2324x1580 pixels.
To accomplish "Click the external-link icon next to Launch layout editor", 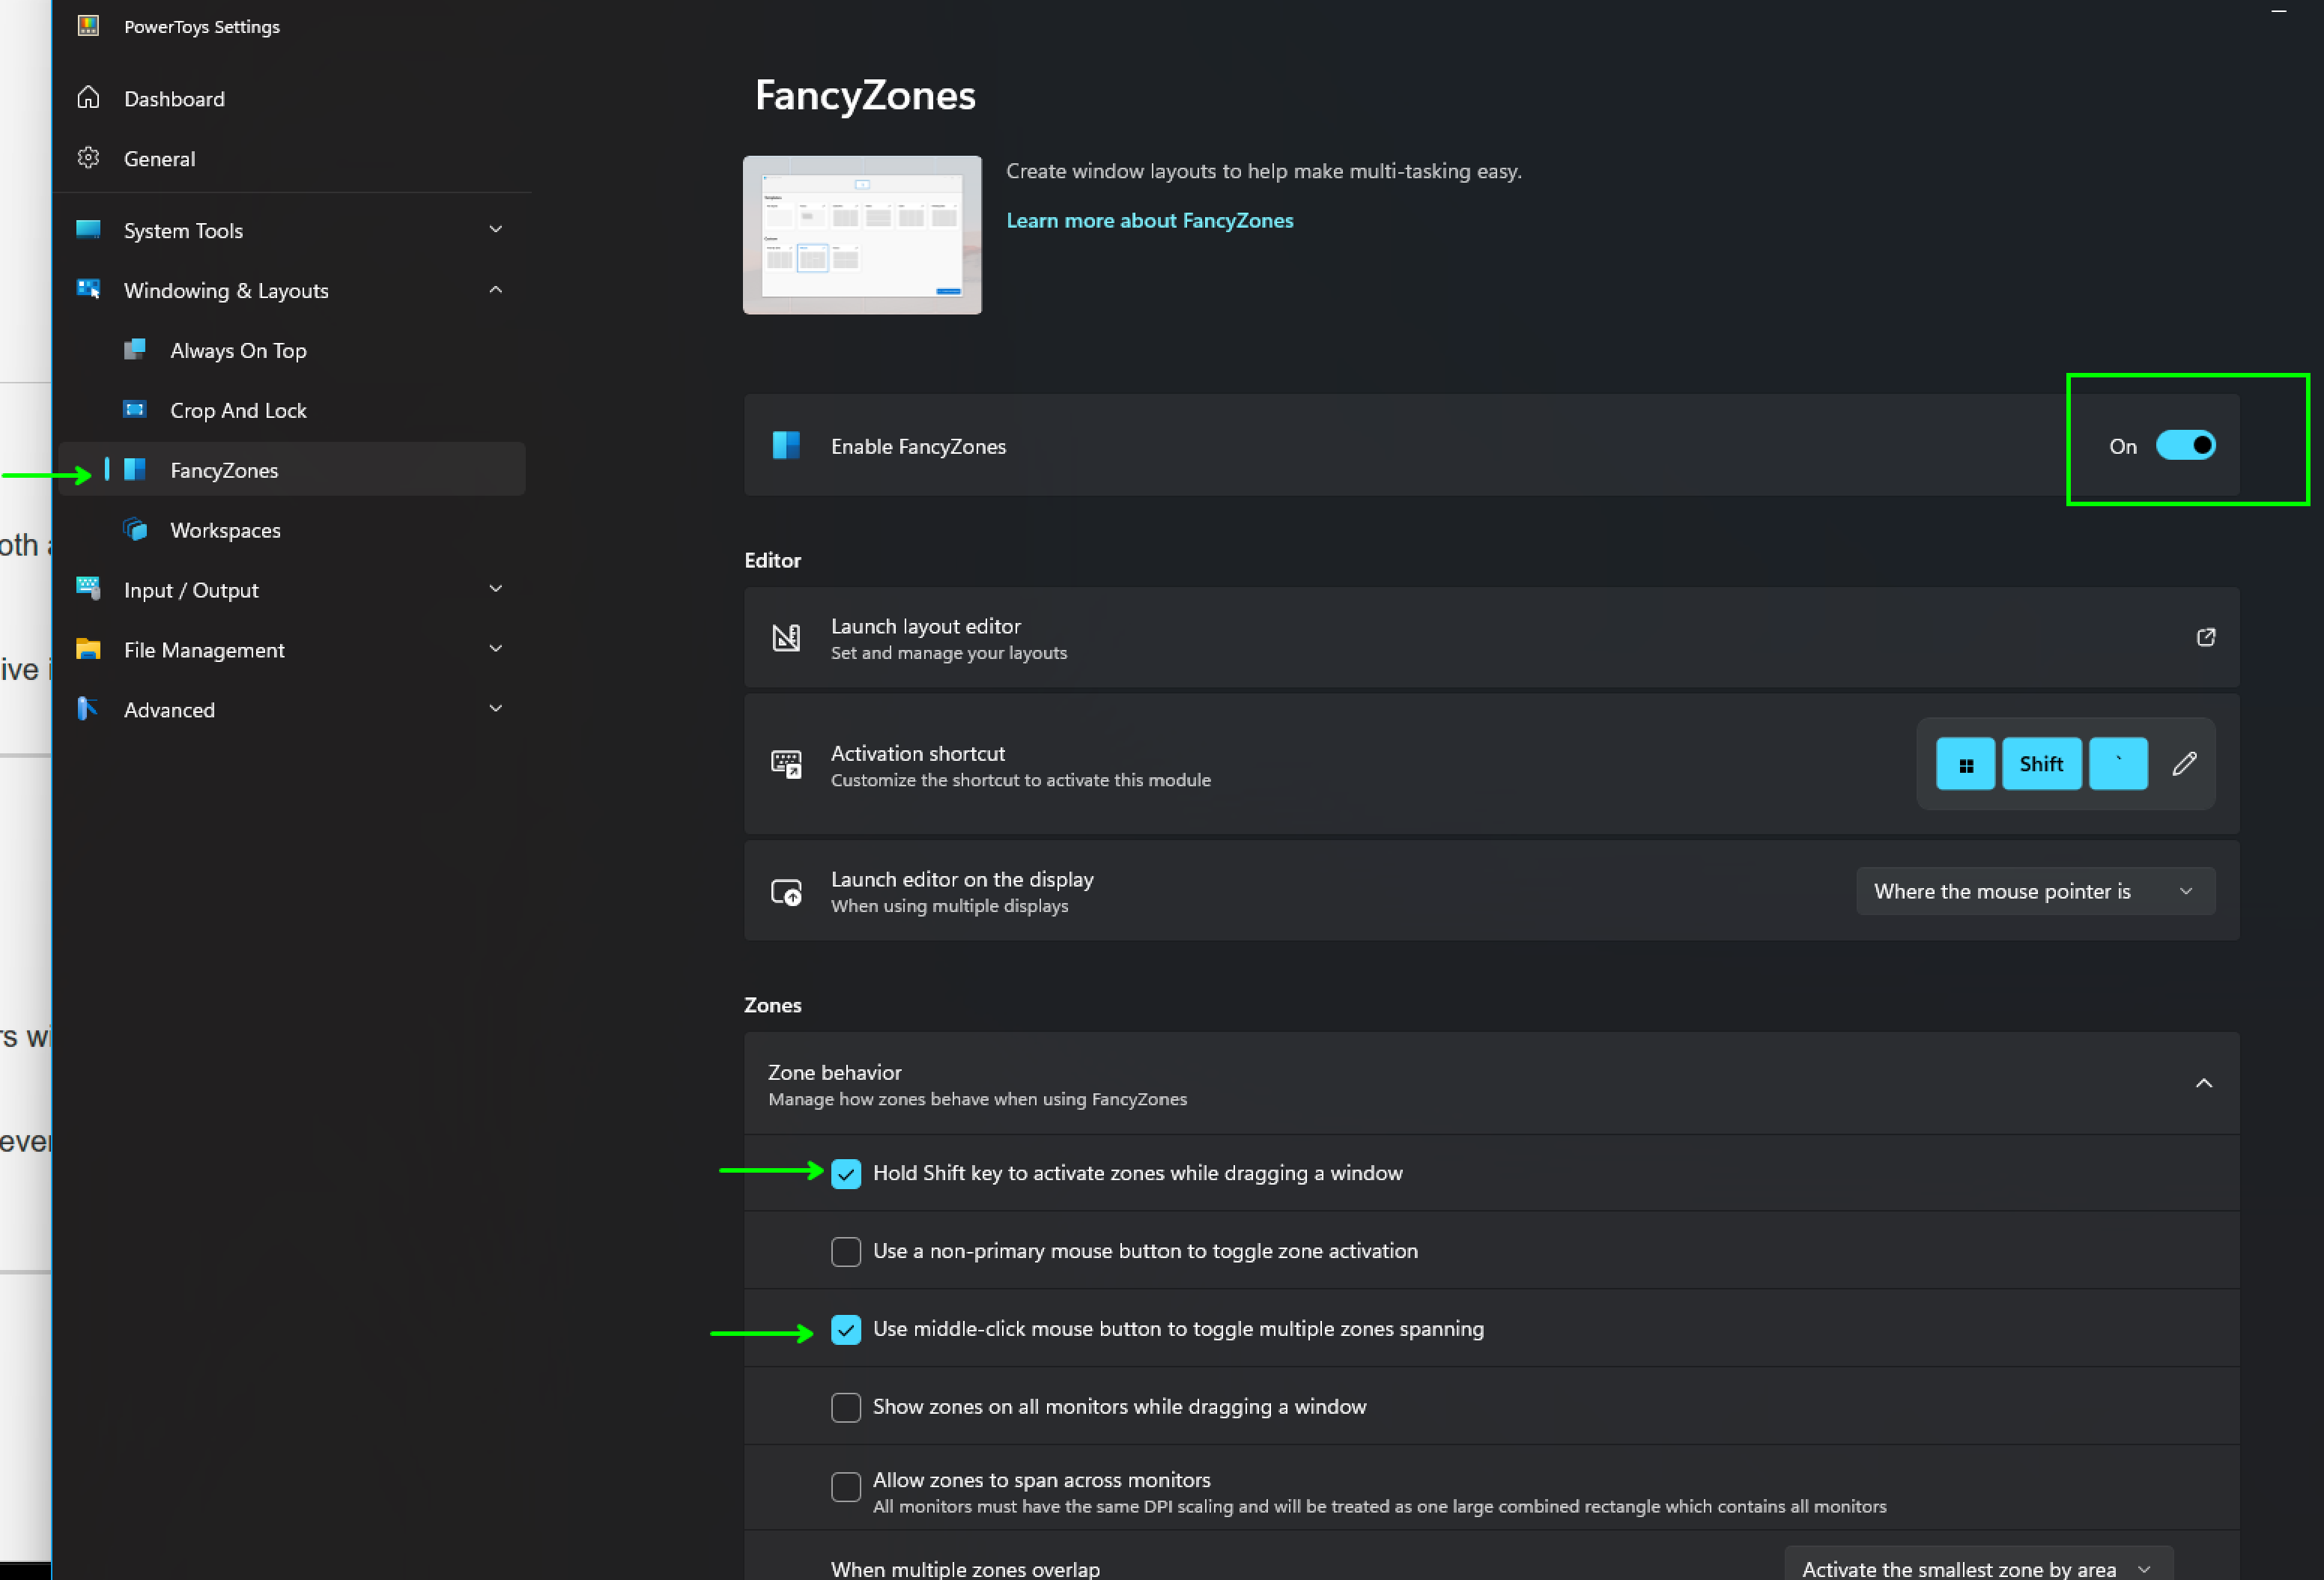I will click(2206, 637).
